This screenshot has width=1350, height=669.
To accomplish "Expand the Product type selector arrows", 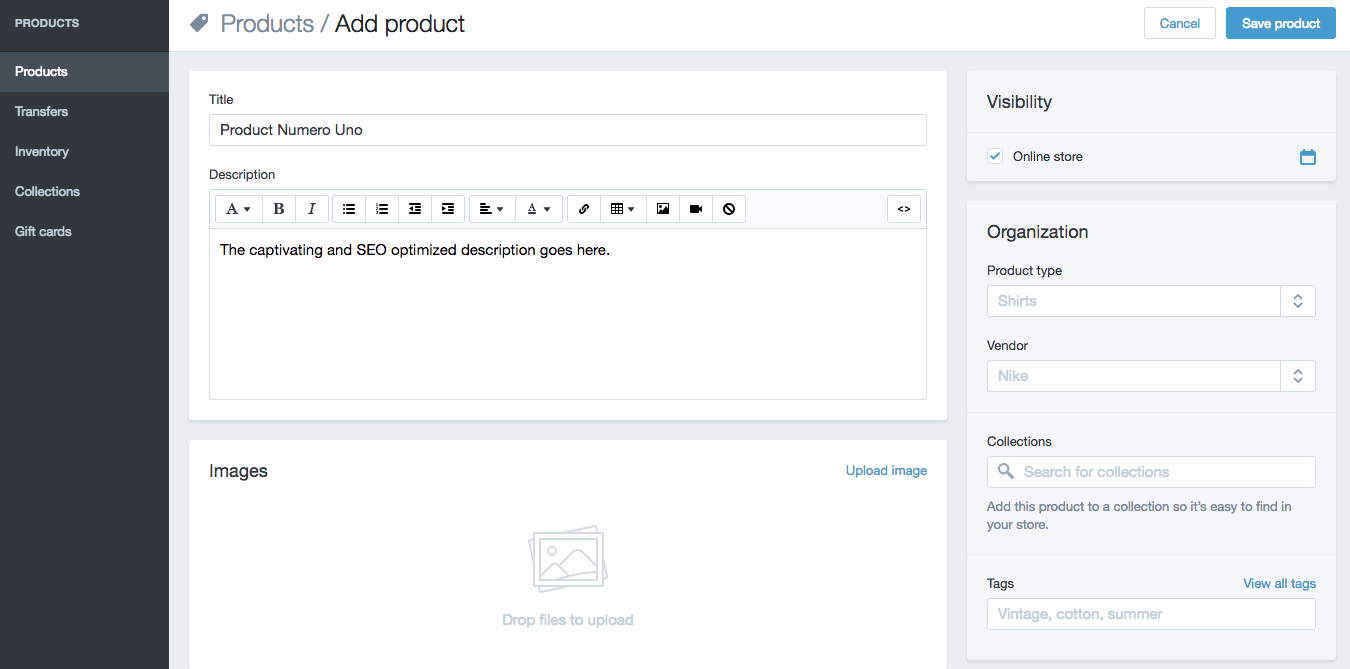I will pos(1298,301).
